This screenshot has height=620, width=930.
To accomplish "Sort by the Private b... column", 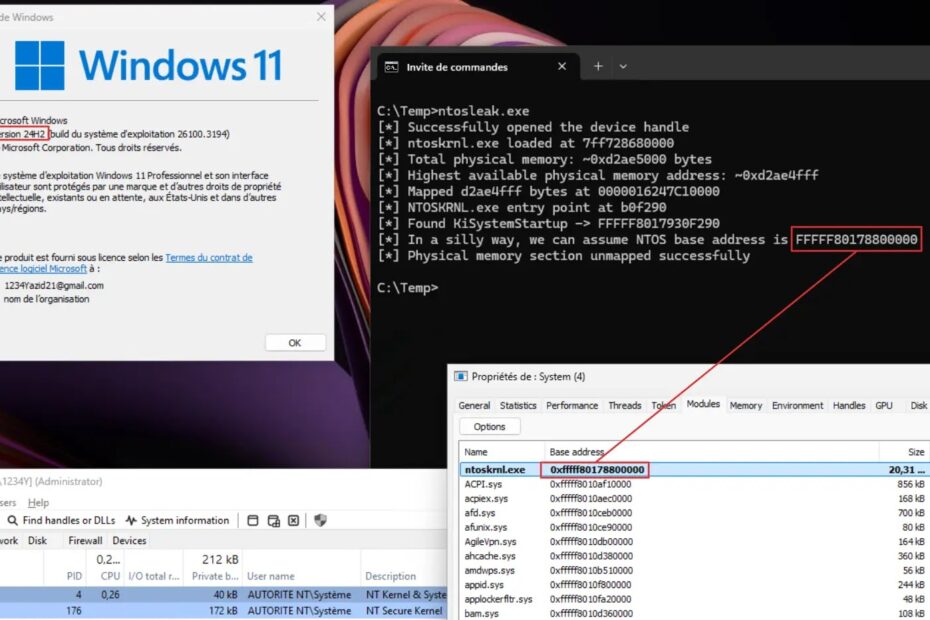I will point(215,576).
